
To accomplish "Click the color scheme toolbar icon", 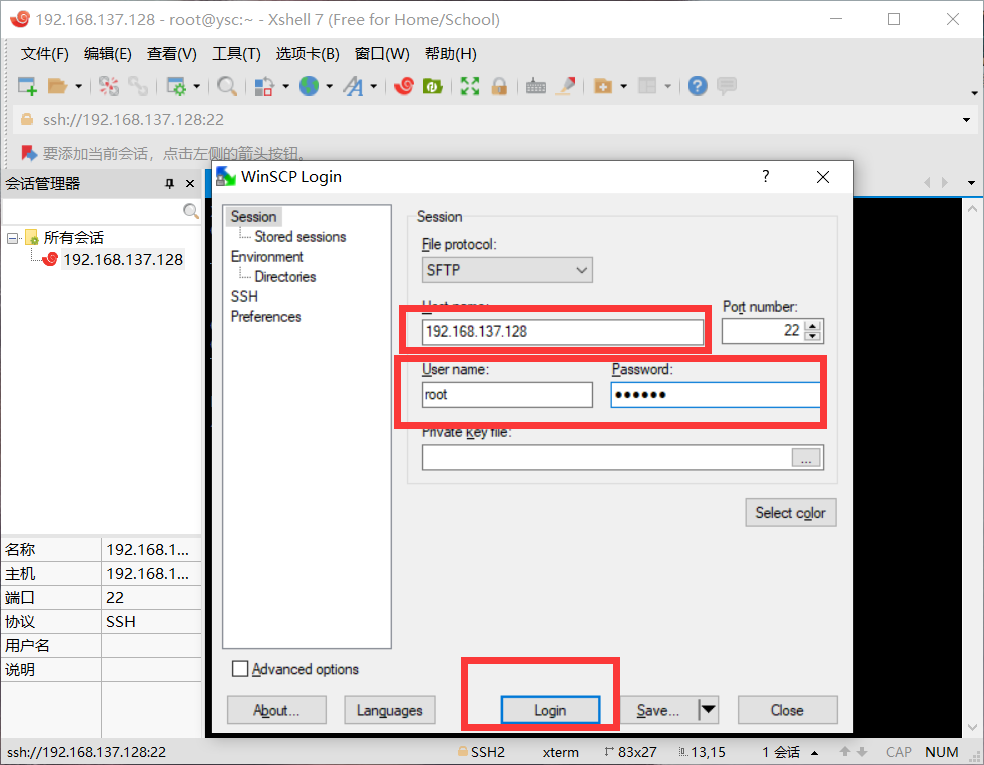I will point(264,86).
